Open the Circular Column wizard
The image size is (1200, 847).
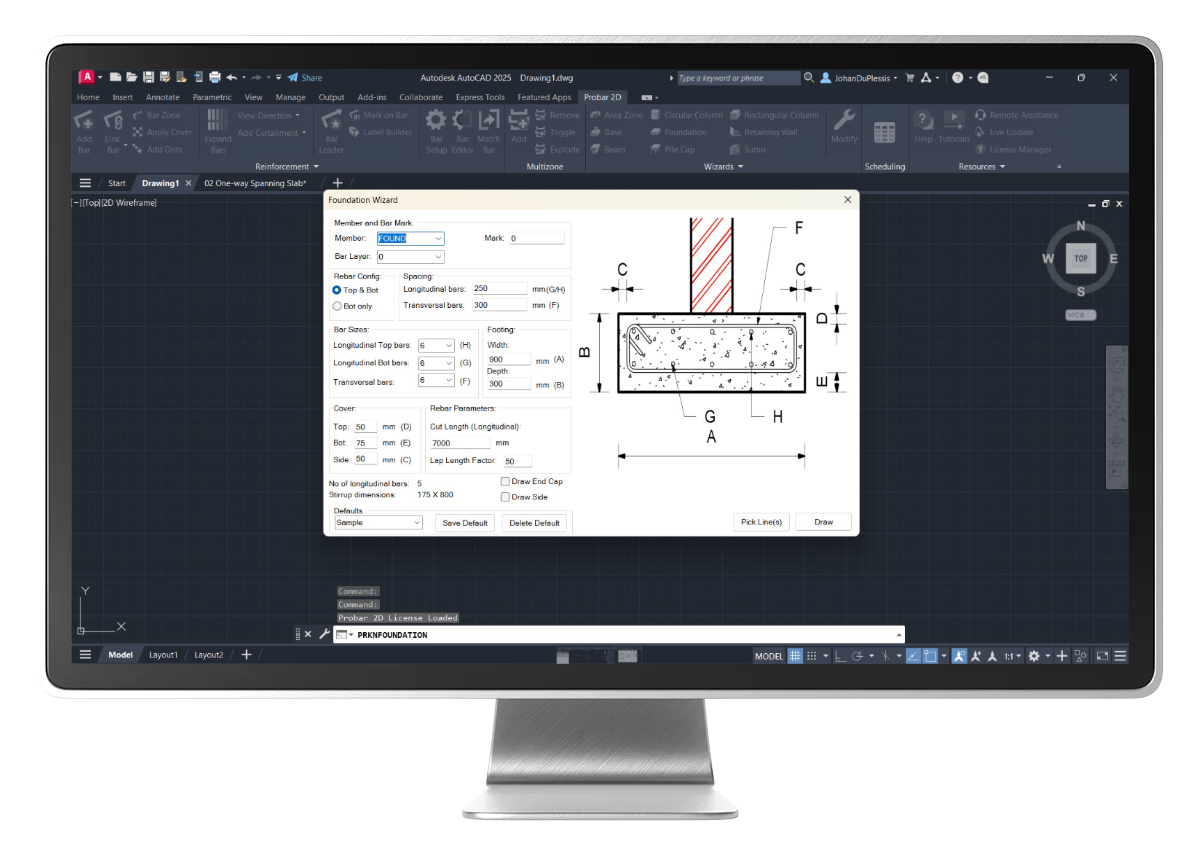[x=686, y=115]
